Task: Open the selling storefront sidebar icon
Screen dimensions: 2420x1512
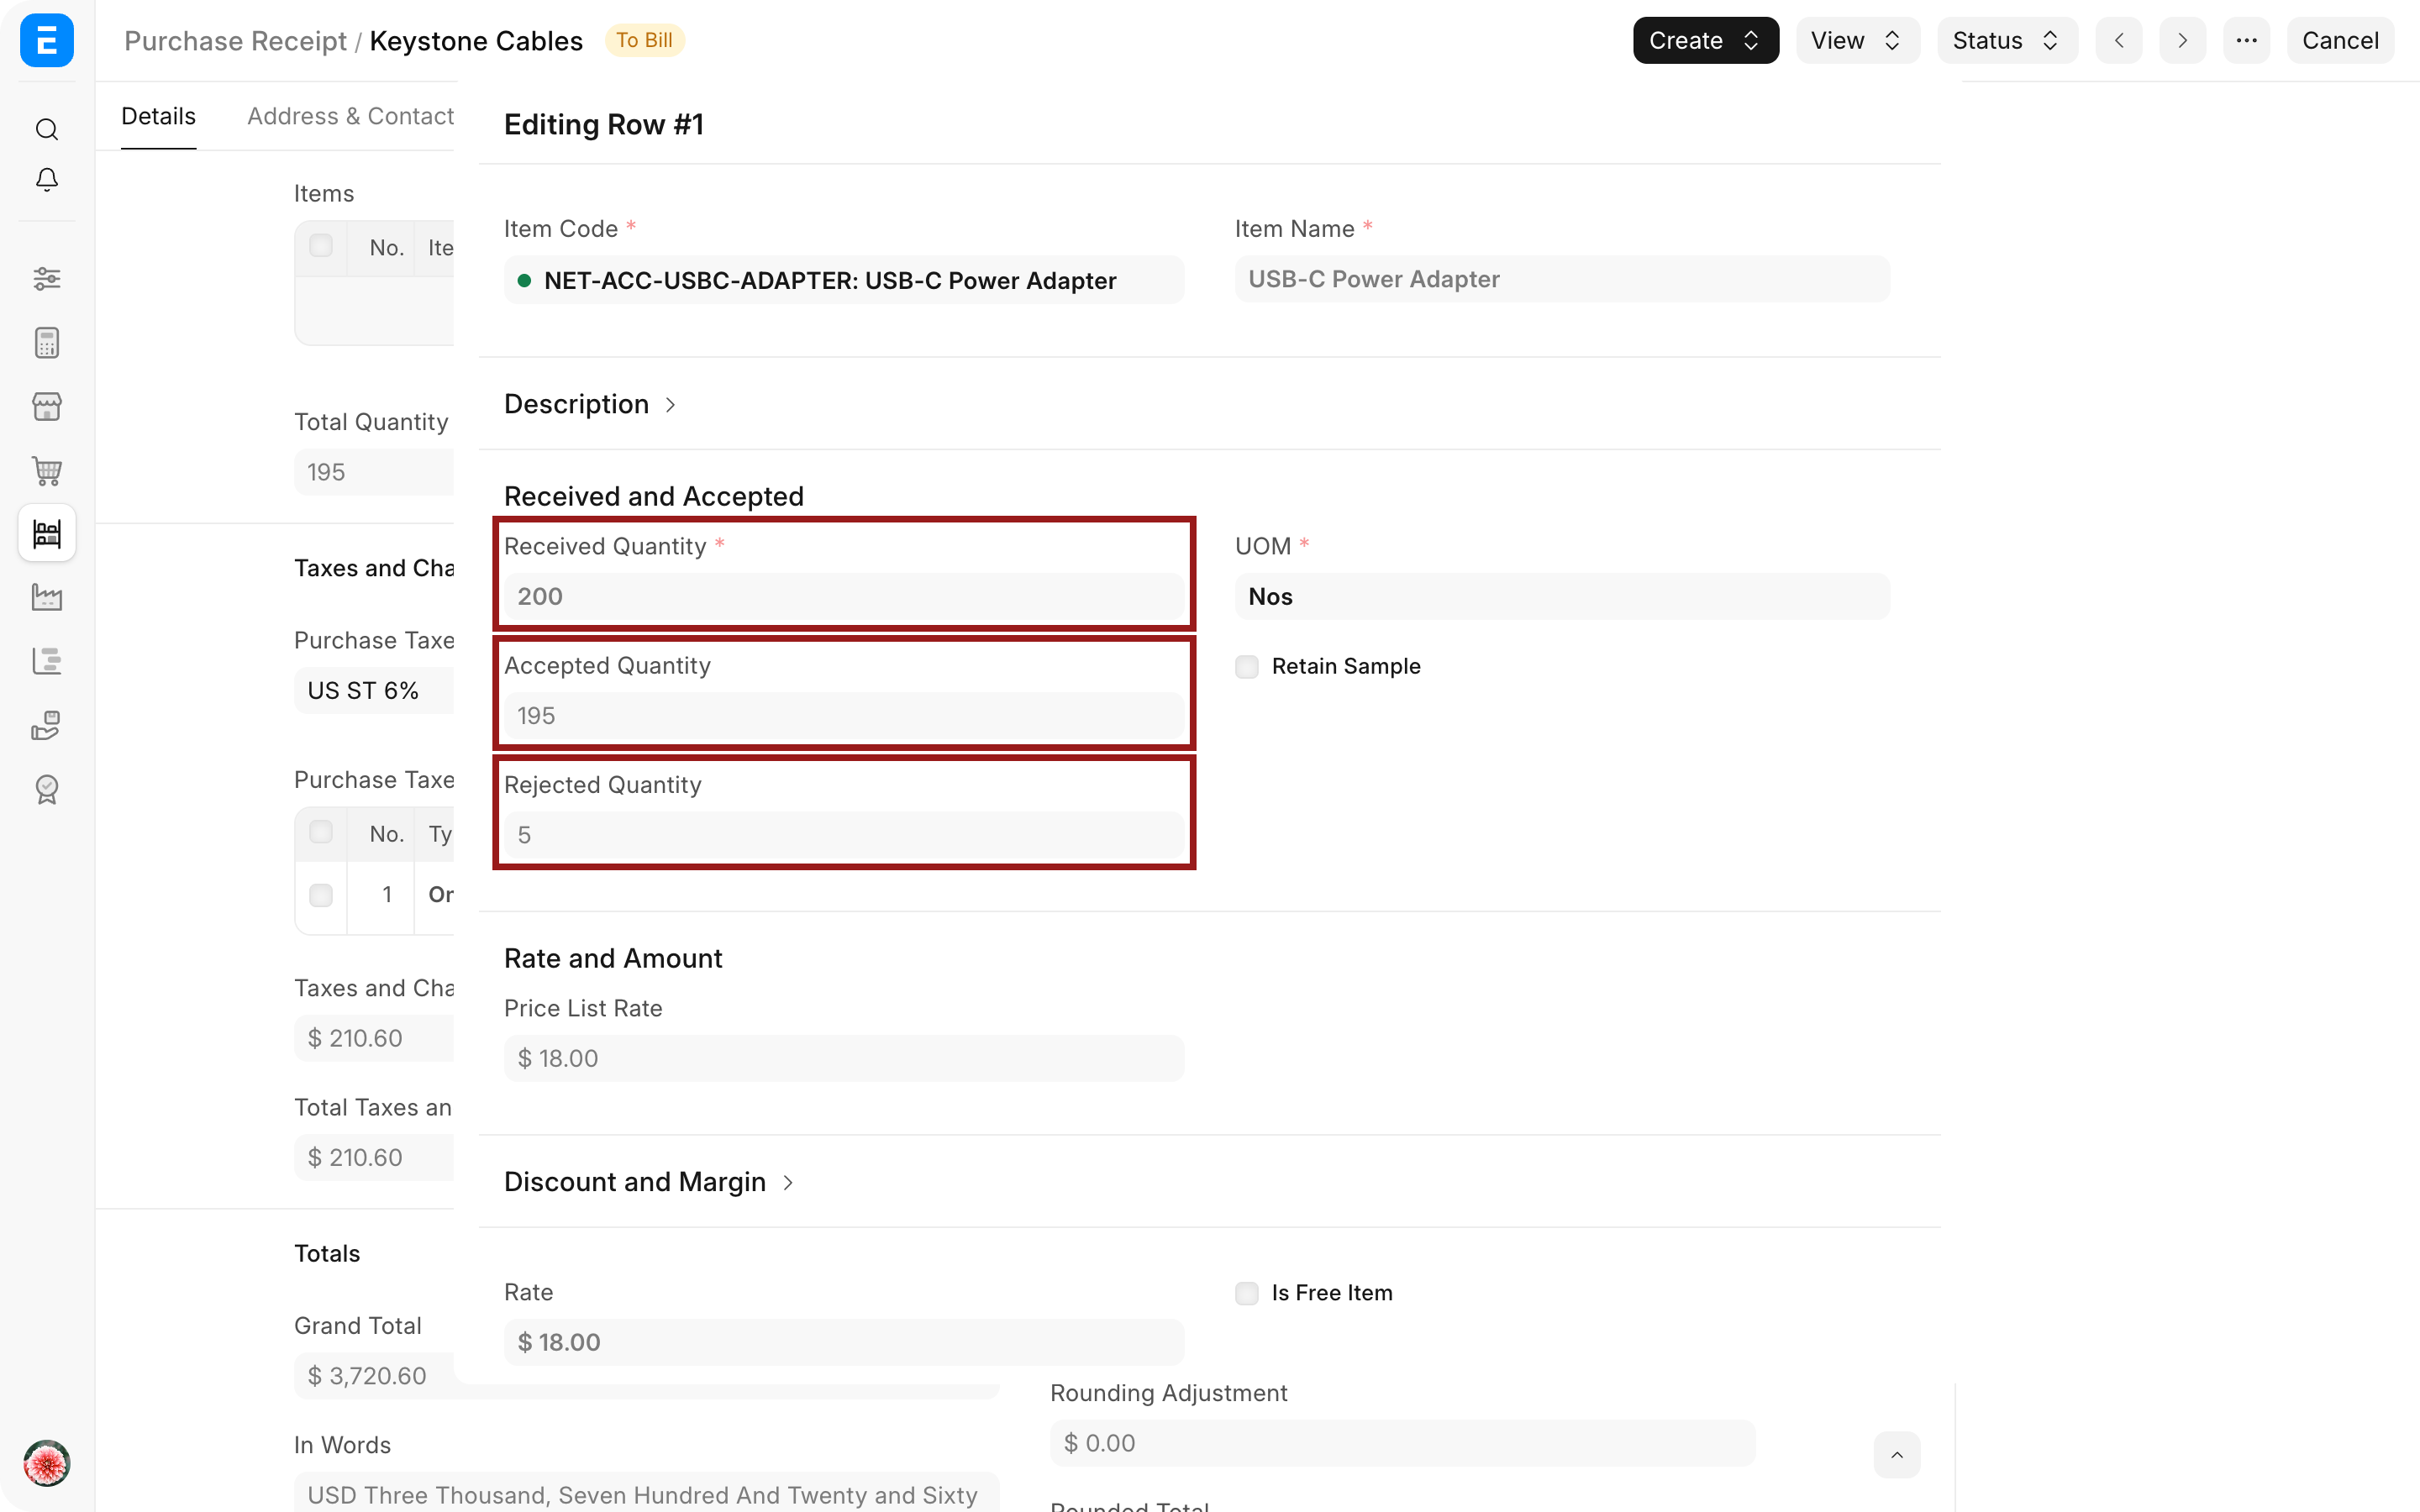Action: point(47,406)
